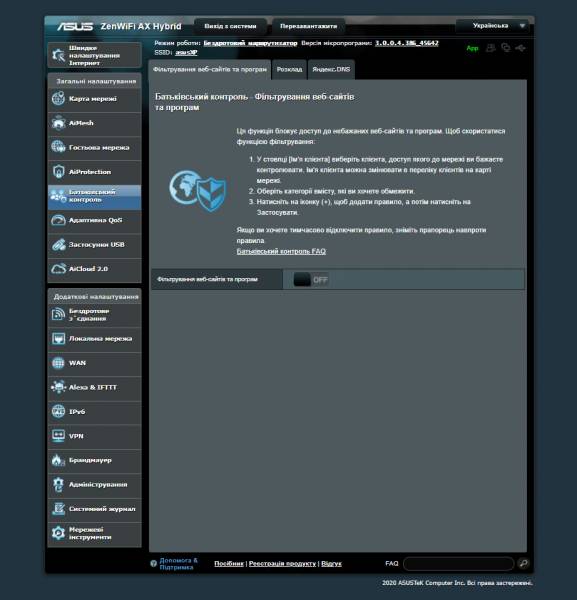Open AiMesh menu item
The height and width of the screenshot is (600, 577).
click(x=95, y=123)
